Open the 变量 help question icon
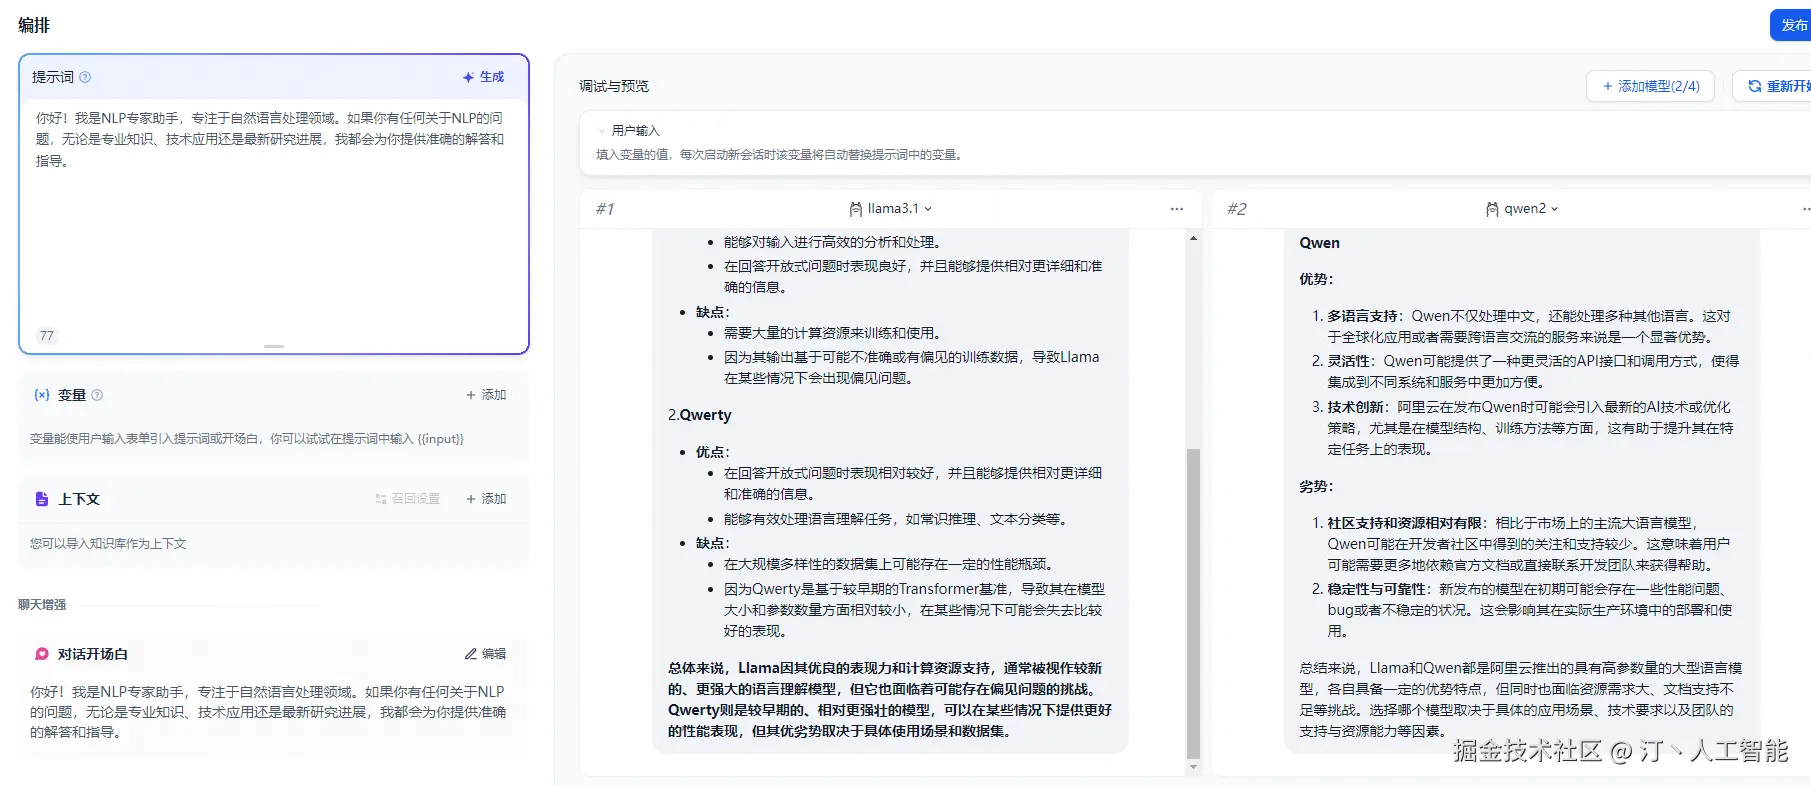Image resolution: width=1811 pixels, height=787 pixels. click(x=97, y=395)
